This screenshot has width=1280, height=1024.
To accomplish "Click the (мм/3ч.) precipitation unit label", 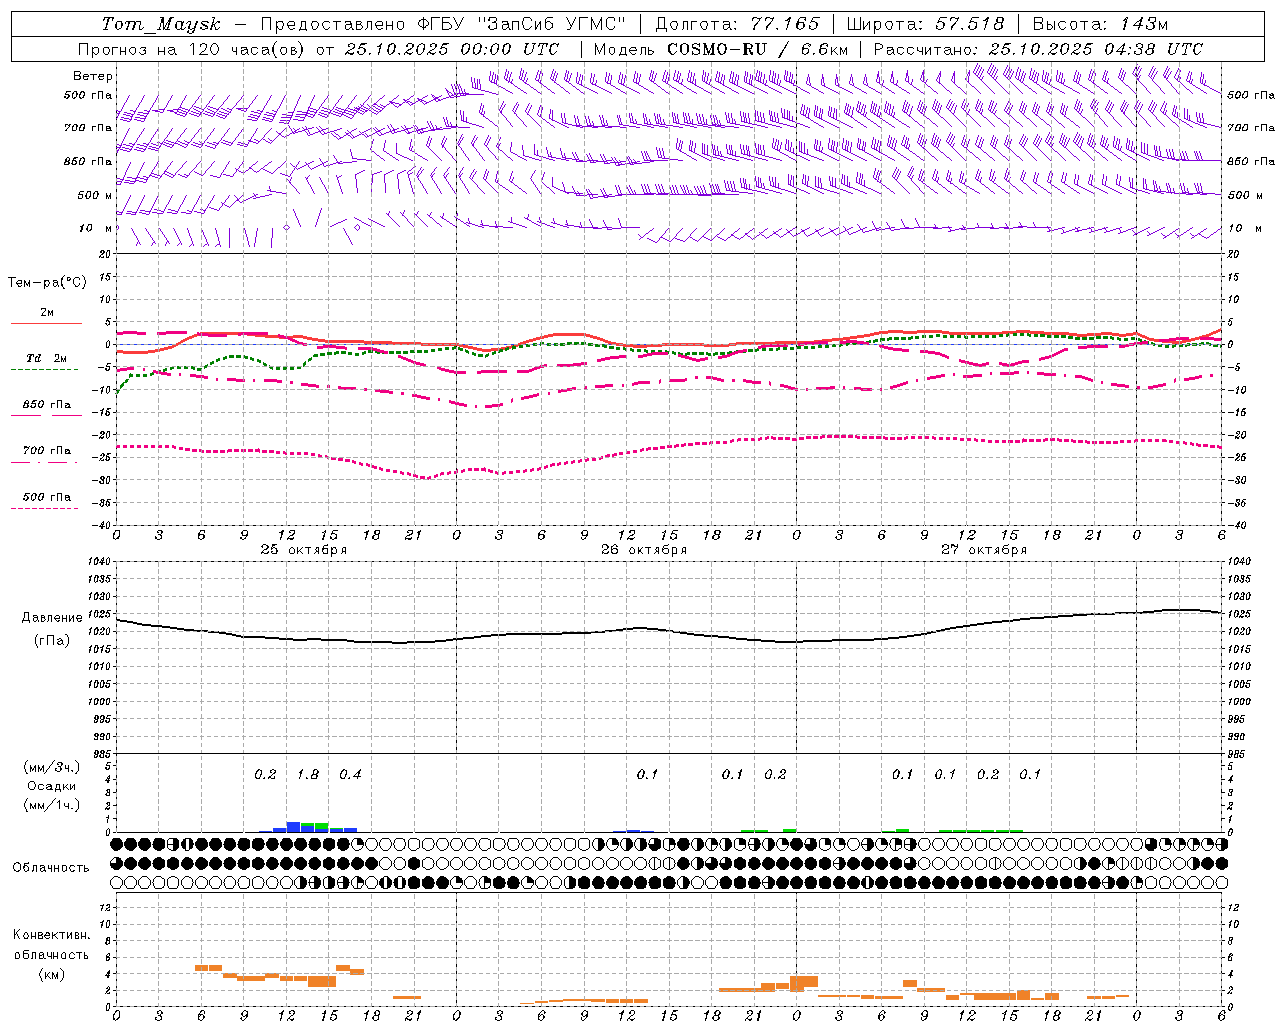I will [52, 767].
